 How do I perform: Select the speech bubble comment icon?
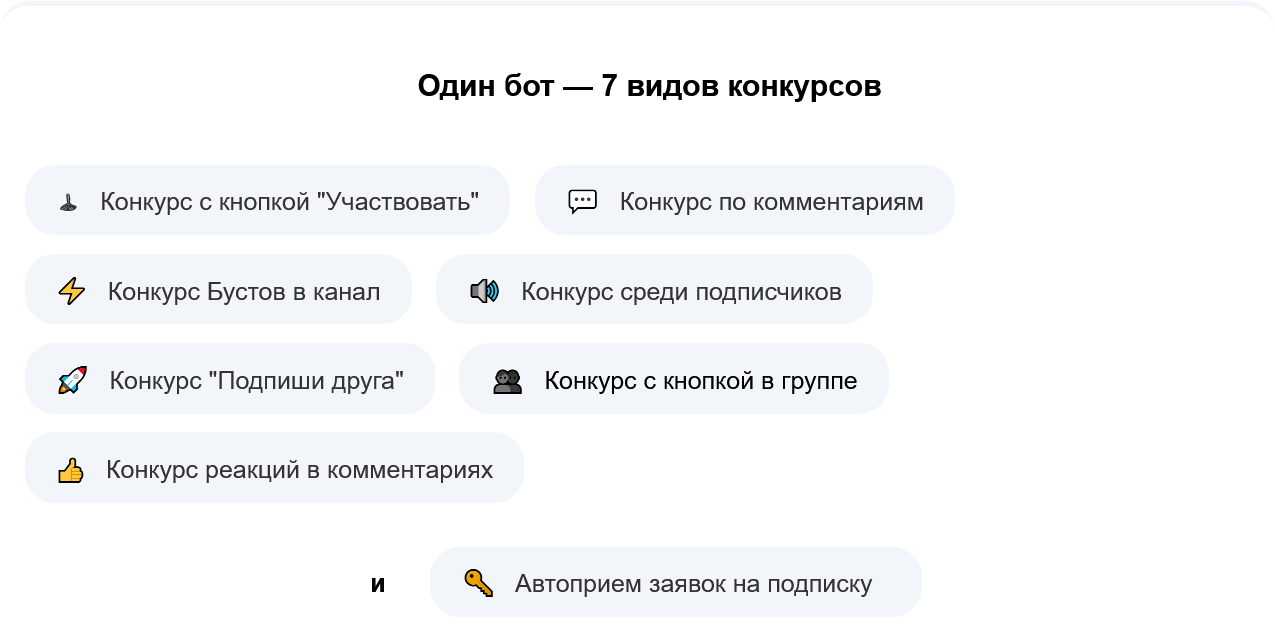pyautogui.click(x=584, y=199)
